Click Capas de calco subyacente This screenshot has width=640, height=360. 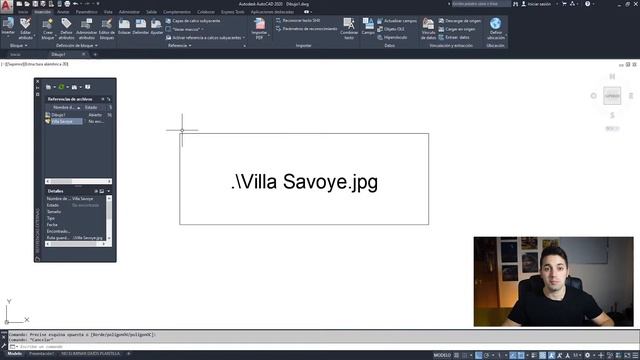pos(193,21)
